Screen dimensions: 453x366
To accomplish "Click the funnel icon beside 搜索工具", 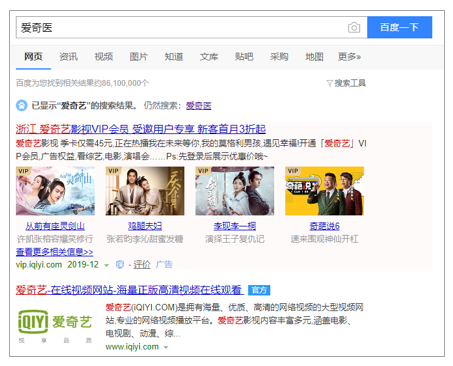I will click(x=329, y=83).
